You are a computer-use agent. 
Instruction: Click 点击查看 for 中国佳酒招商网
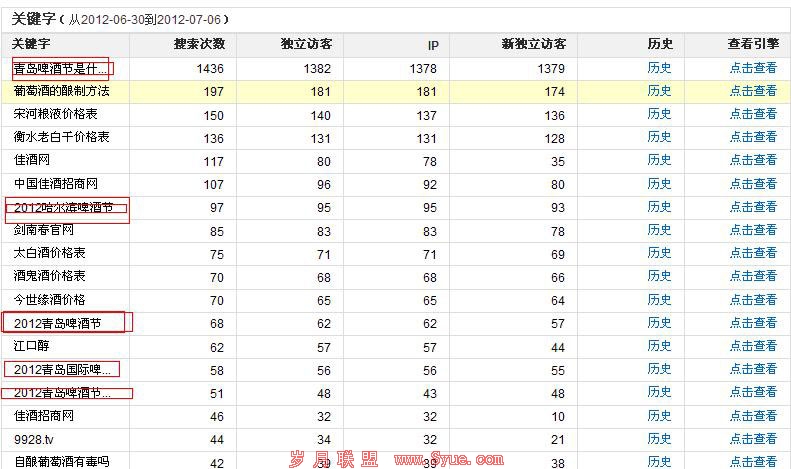click(x=753, y=184)
